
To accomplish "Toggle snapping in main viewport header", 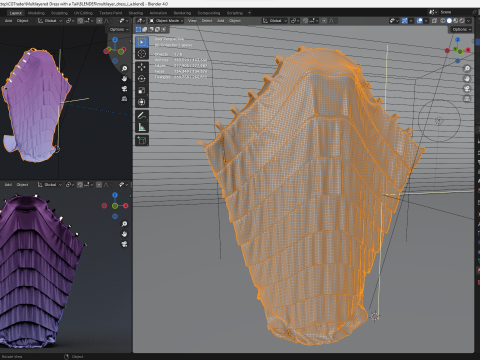I will click(305, 21).
